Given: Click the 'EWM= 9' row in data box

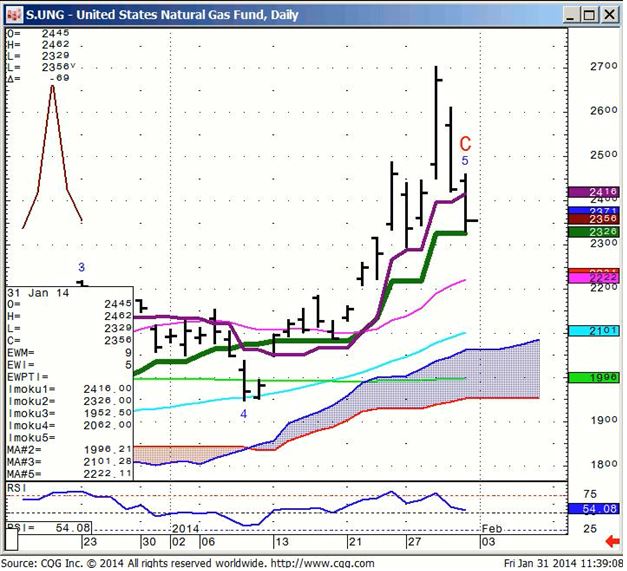Looking at the screenshot, I should click(x=70, y=353).
